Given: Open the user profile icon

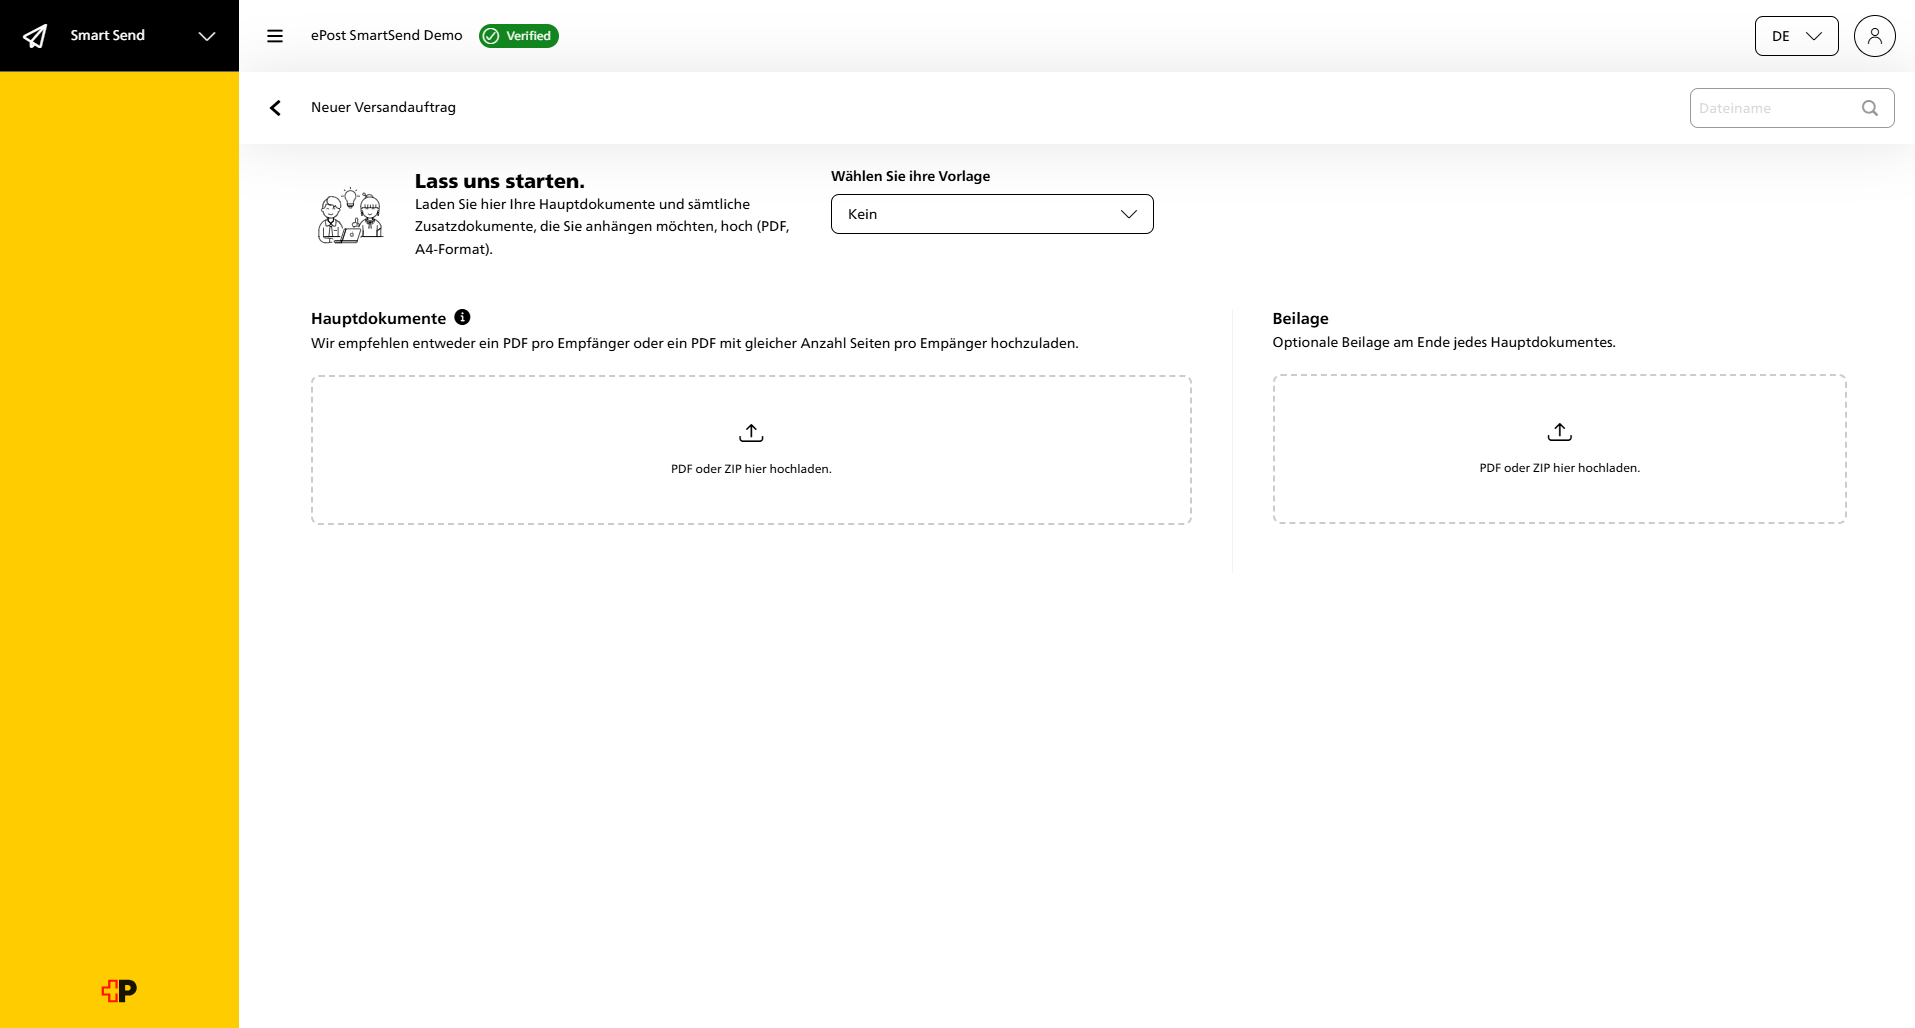Looking at the screenshot, I should 1874,36.
